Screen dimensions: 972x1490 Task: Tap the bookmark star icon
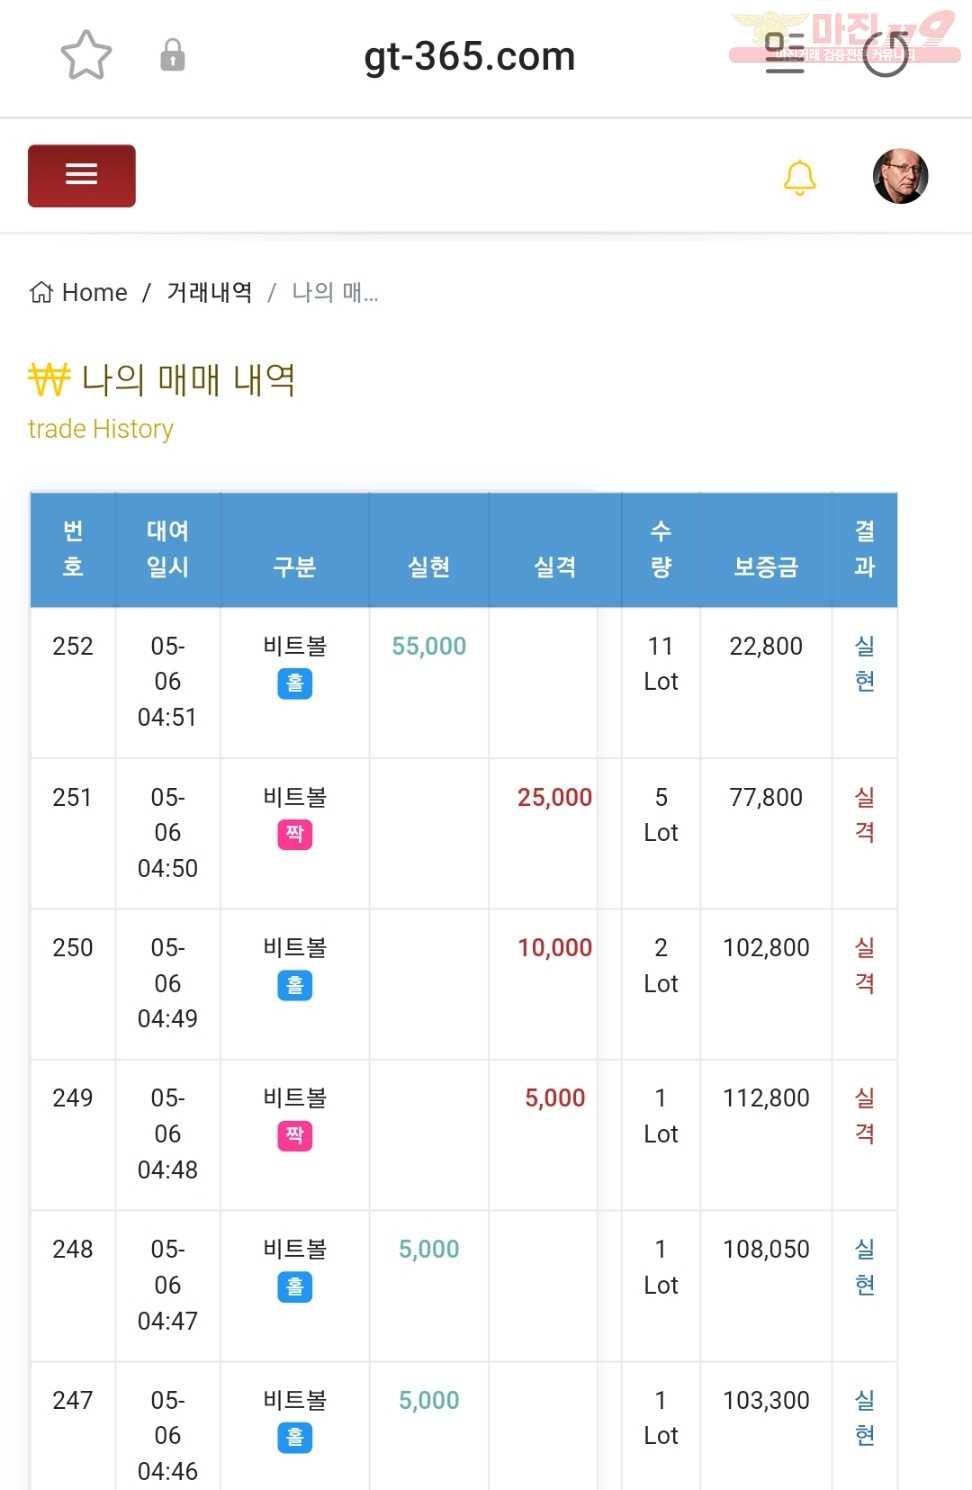(86, 55)
